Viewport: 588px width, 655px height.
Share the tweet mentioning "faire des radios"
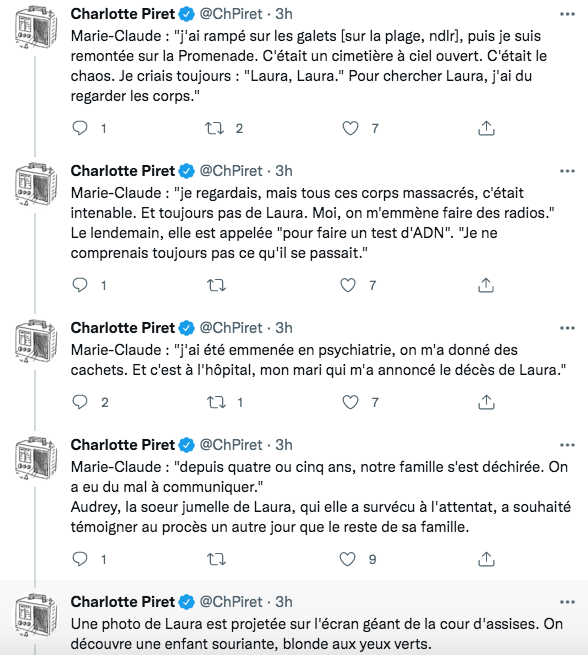coord(486,285)
